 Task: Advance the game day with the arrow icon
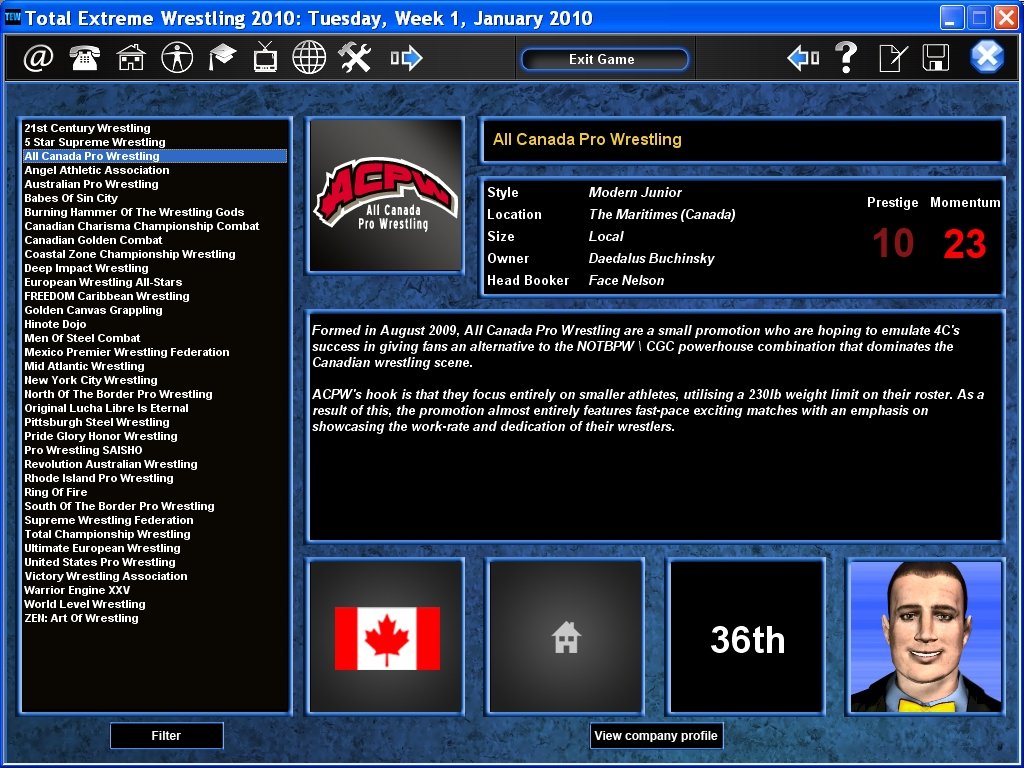tap(404, 57)
